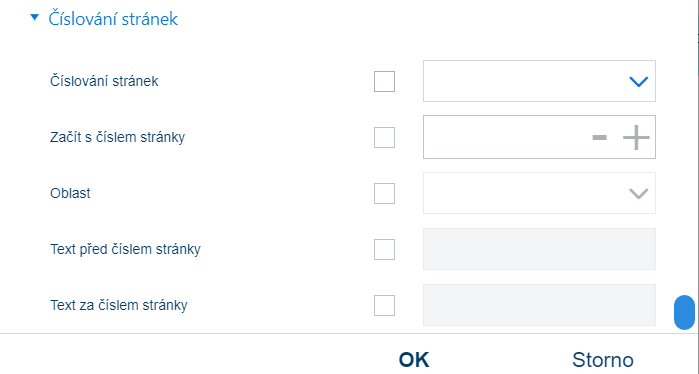Click the grey chevron in Oblast dropdown
This screenshot has height=374, width=699.
[638, 193]
